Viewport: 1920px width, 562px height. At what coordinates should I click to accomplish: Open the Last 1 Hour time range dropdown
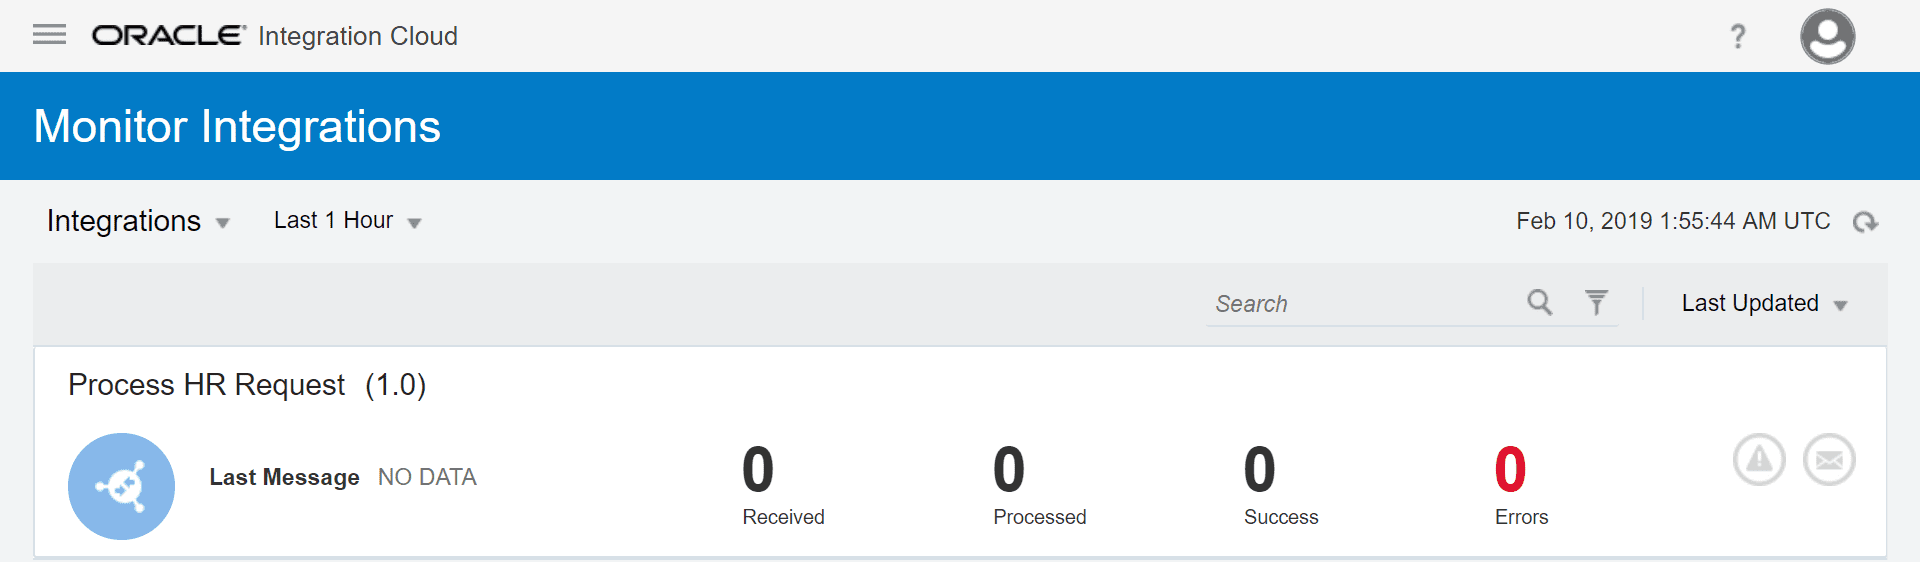click(348, 221)
